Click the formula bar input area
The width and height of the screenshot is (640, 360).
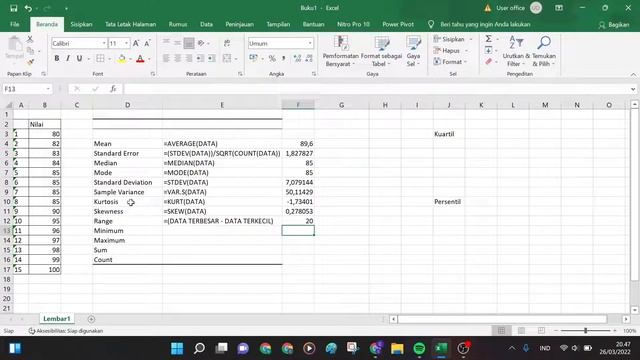click(x=376, y=89)
